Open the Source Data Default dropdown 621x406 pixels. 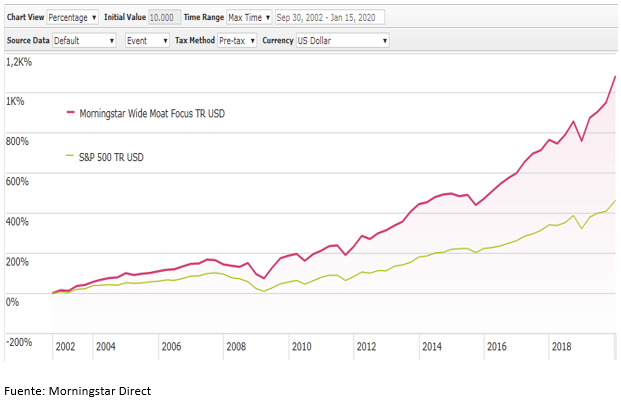[84, 41]
